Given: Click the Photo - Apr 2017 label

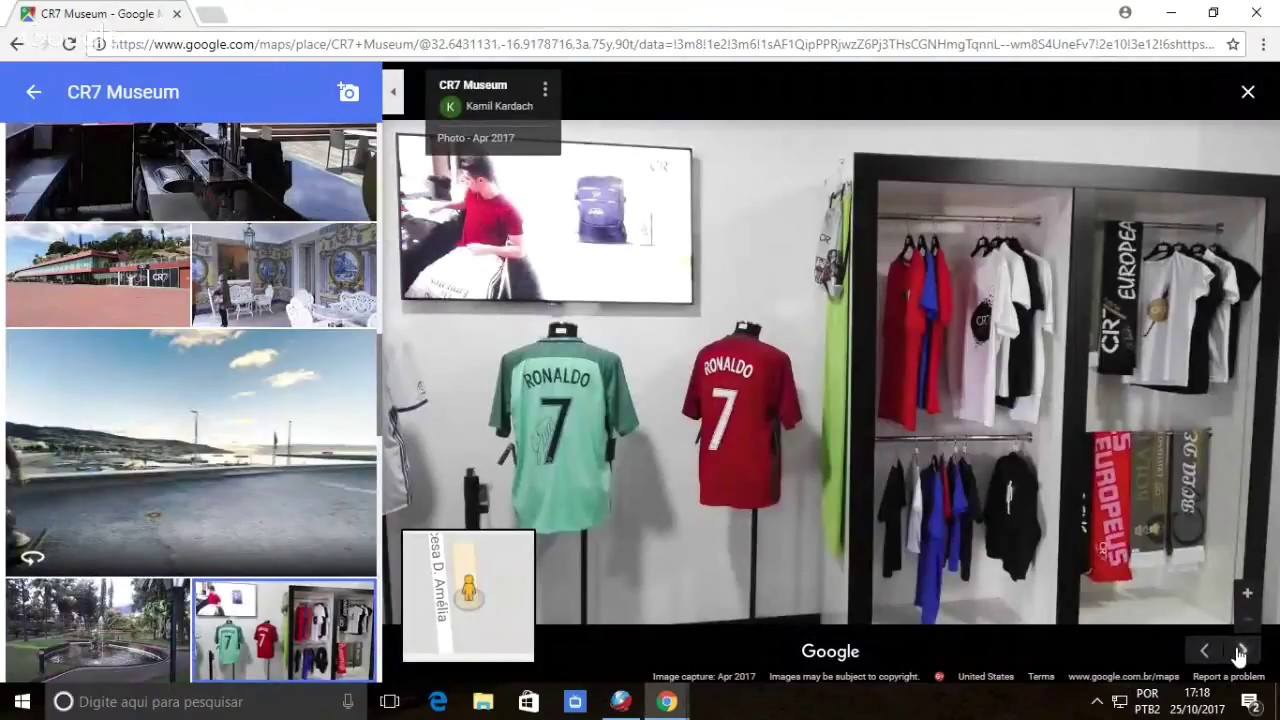Looking at the screenshot, I should click(475, 138).
